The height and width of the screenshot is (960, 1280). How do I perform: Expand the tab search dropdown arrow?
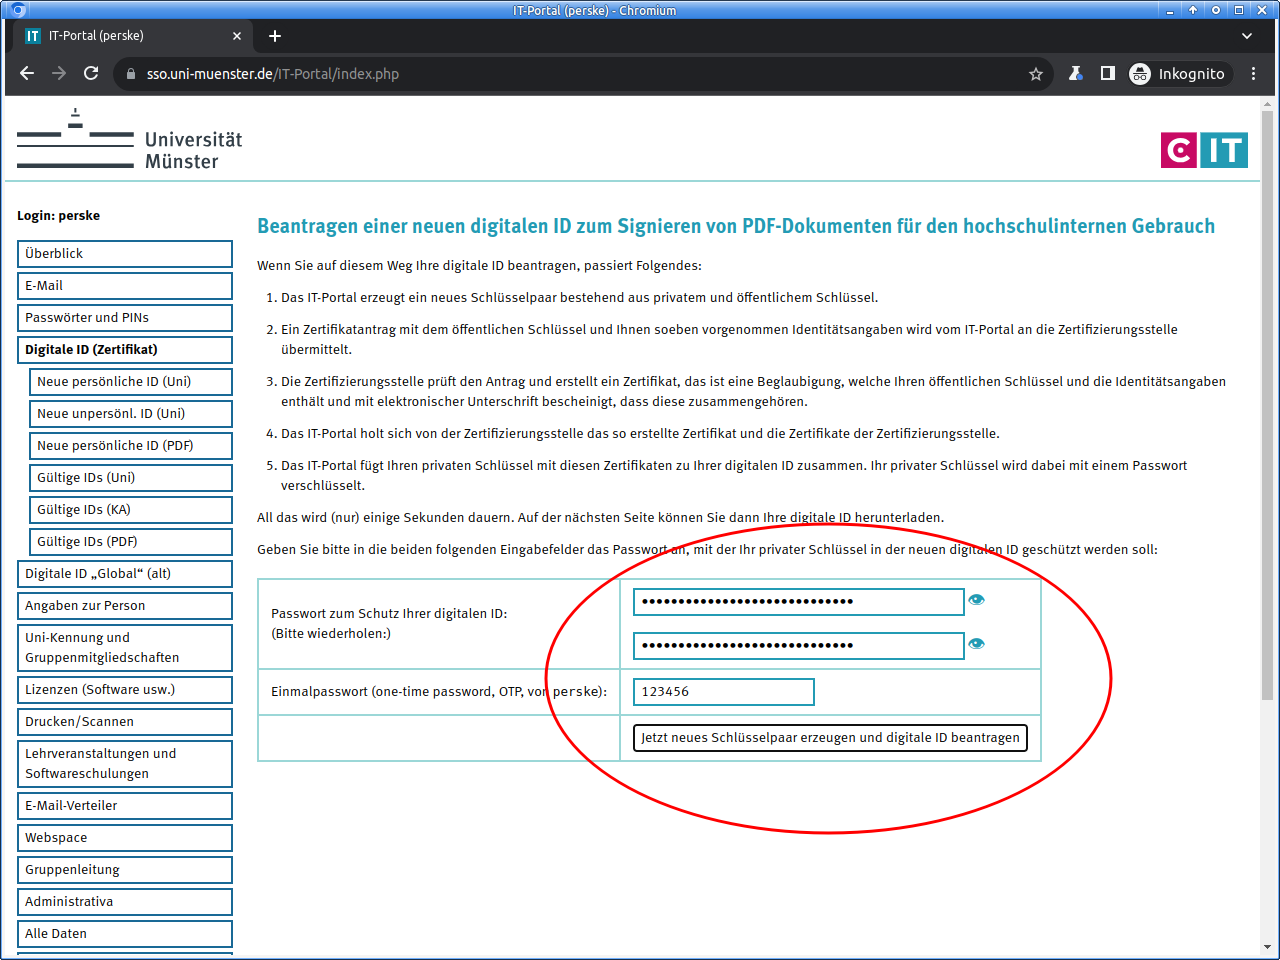[1247, 36]
